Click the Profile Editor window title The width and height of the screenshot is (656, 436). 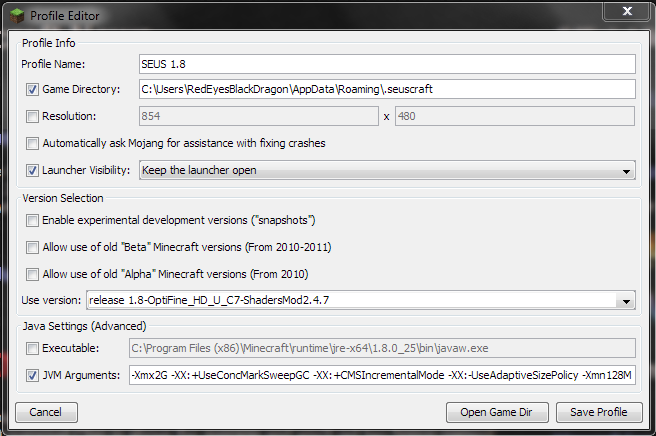coord(64,16)
